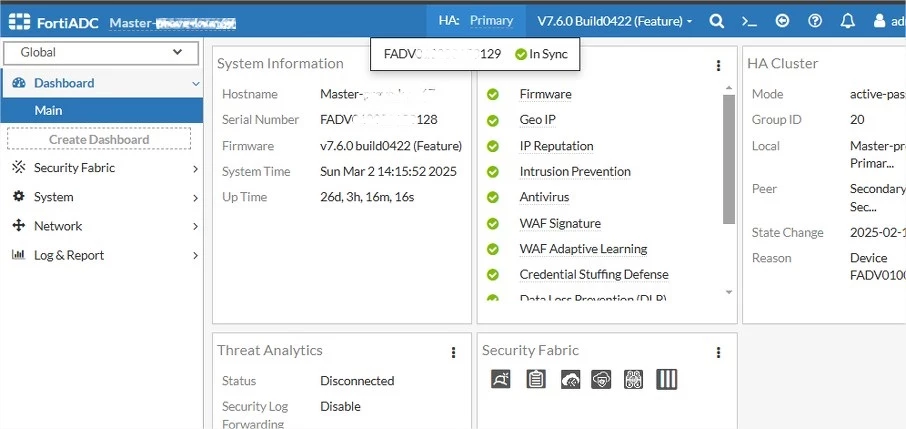
Task: Click the Security Fabric sidebar icon
Action: [x=18, y=168]
